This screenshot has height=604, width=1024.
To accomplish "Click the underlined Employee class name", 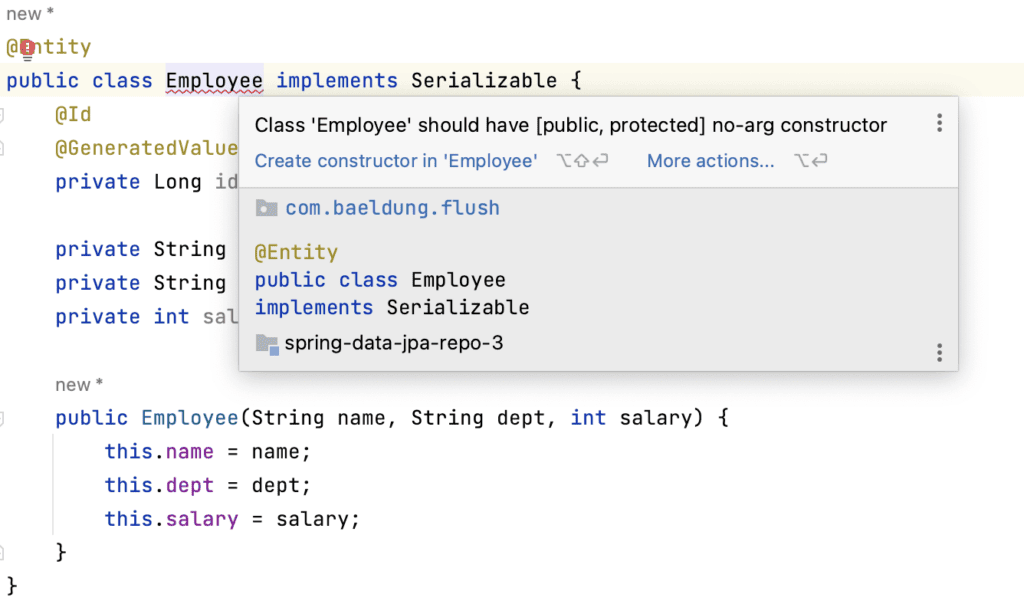I will coord(214,81).
